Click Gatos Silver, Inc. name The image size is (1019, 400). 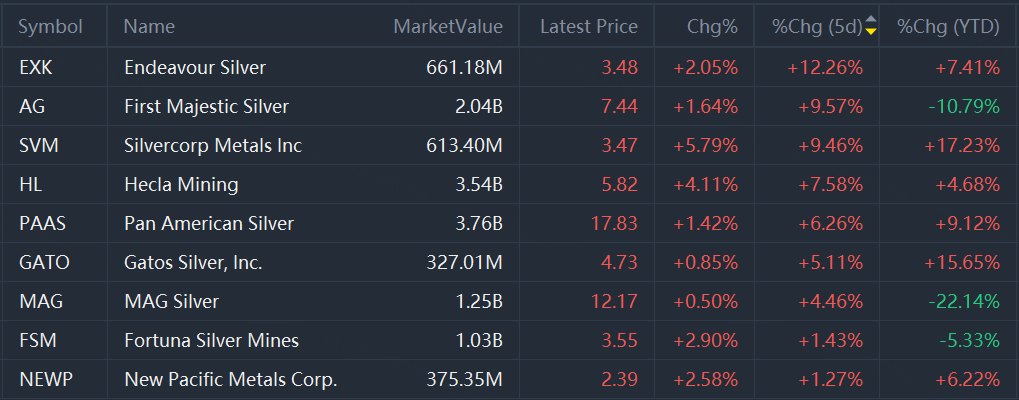tap(193, 262)
